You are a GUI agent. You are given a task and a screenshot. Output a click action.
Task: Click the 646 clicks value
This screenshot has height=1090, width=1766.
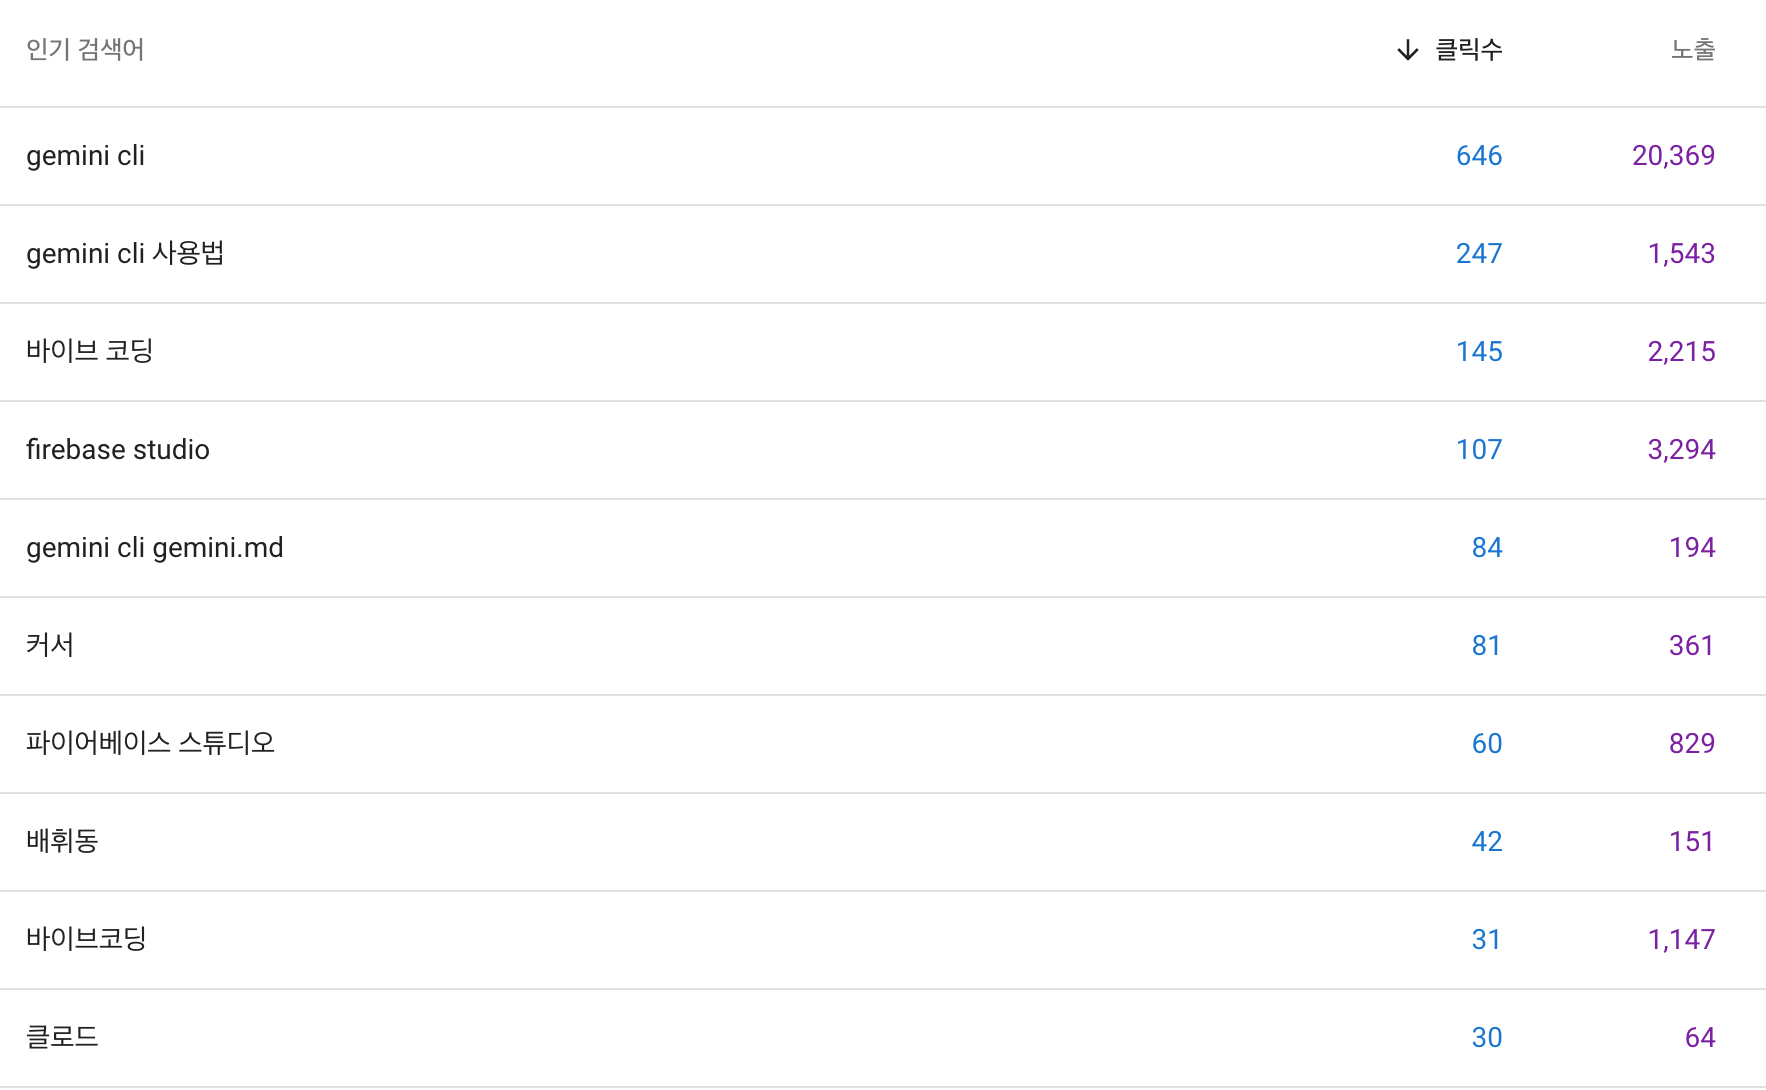click(x=1479, y=156)
